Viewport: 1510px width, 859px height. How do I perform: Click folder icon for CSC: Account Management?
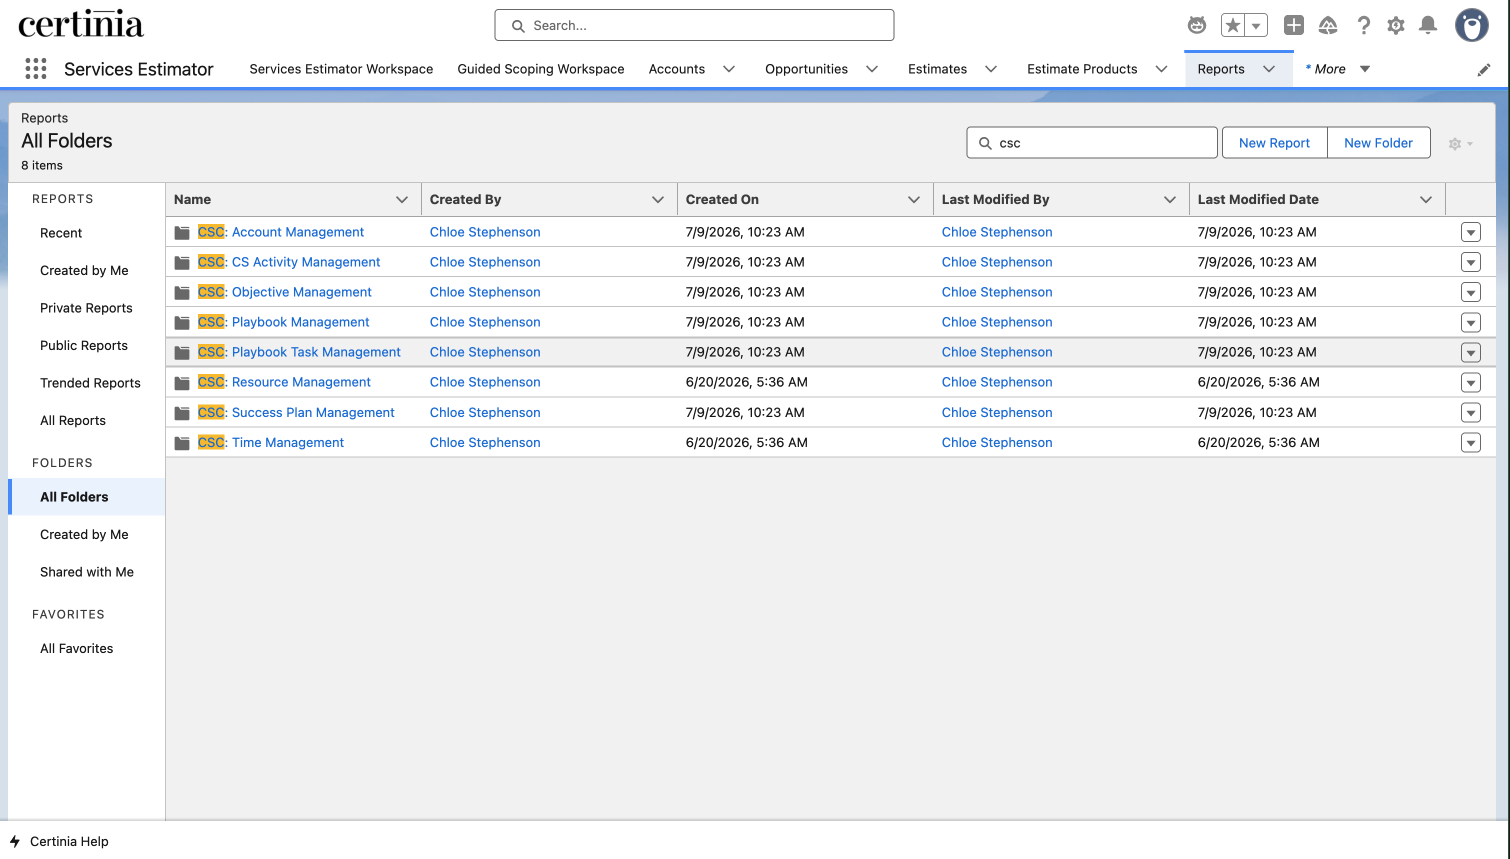[x=182, y=232]
